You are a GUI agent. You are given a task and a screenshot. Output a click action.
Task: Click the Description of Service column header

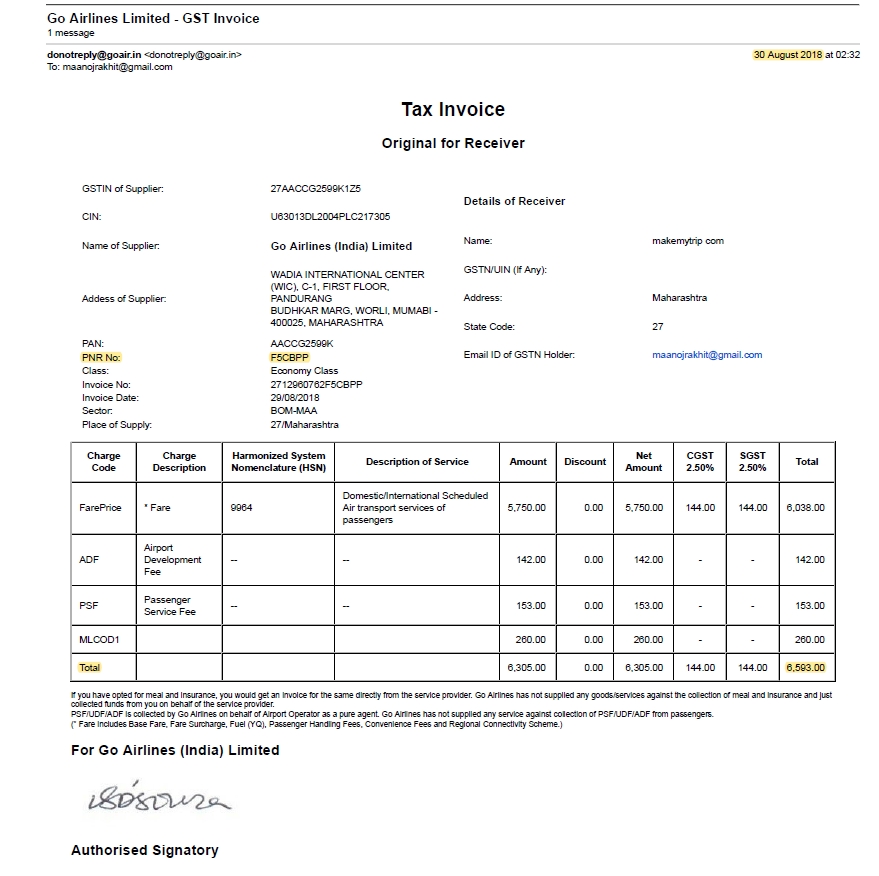(x=417, y=462)
